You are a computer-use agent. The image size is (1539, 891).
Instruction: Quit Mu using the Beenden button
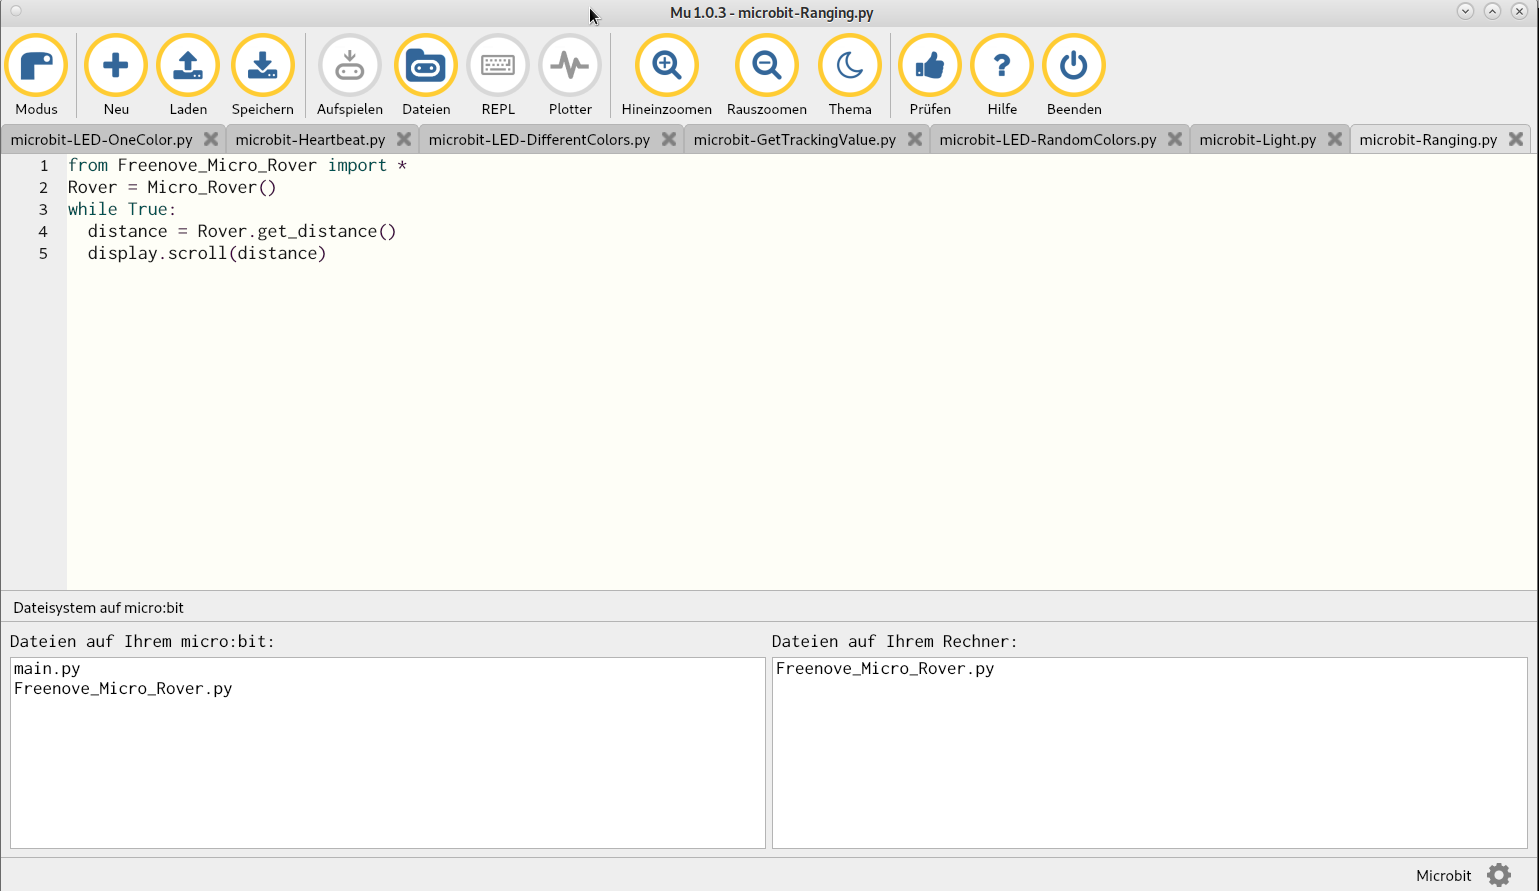point(1074,66)
